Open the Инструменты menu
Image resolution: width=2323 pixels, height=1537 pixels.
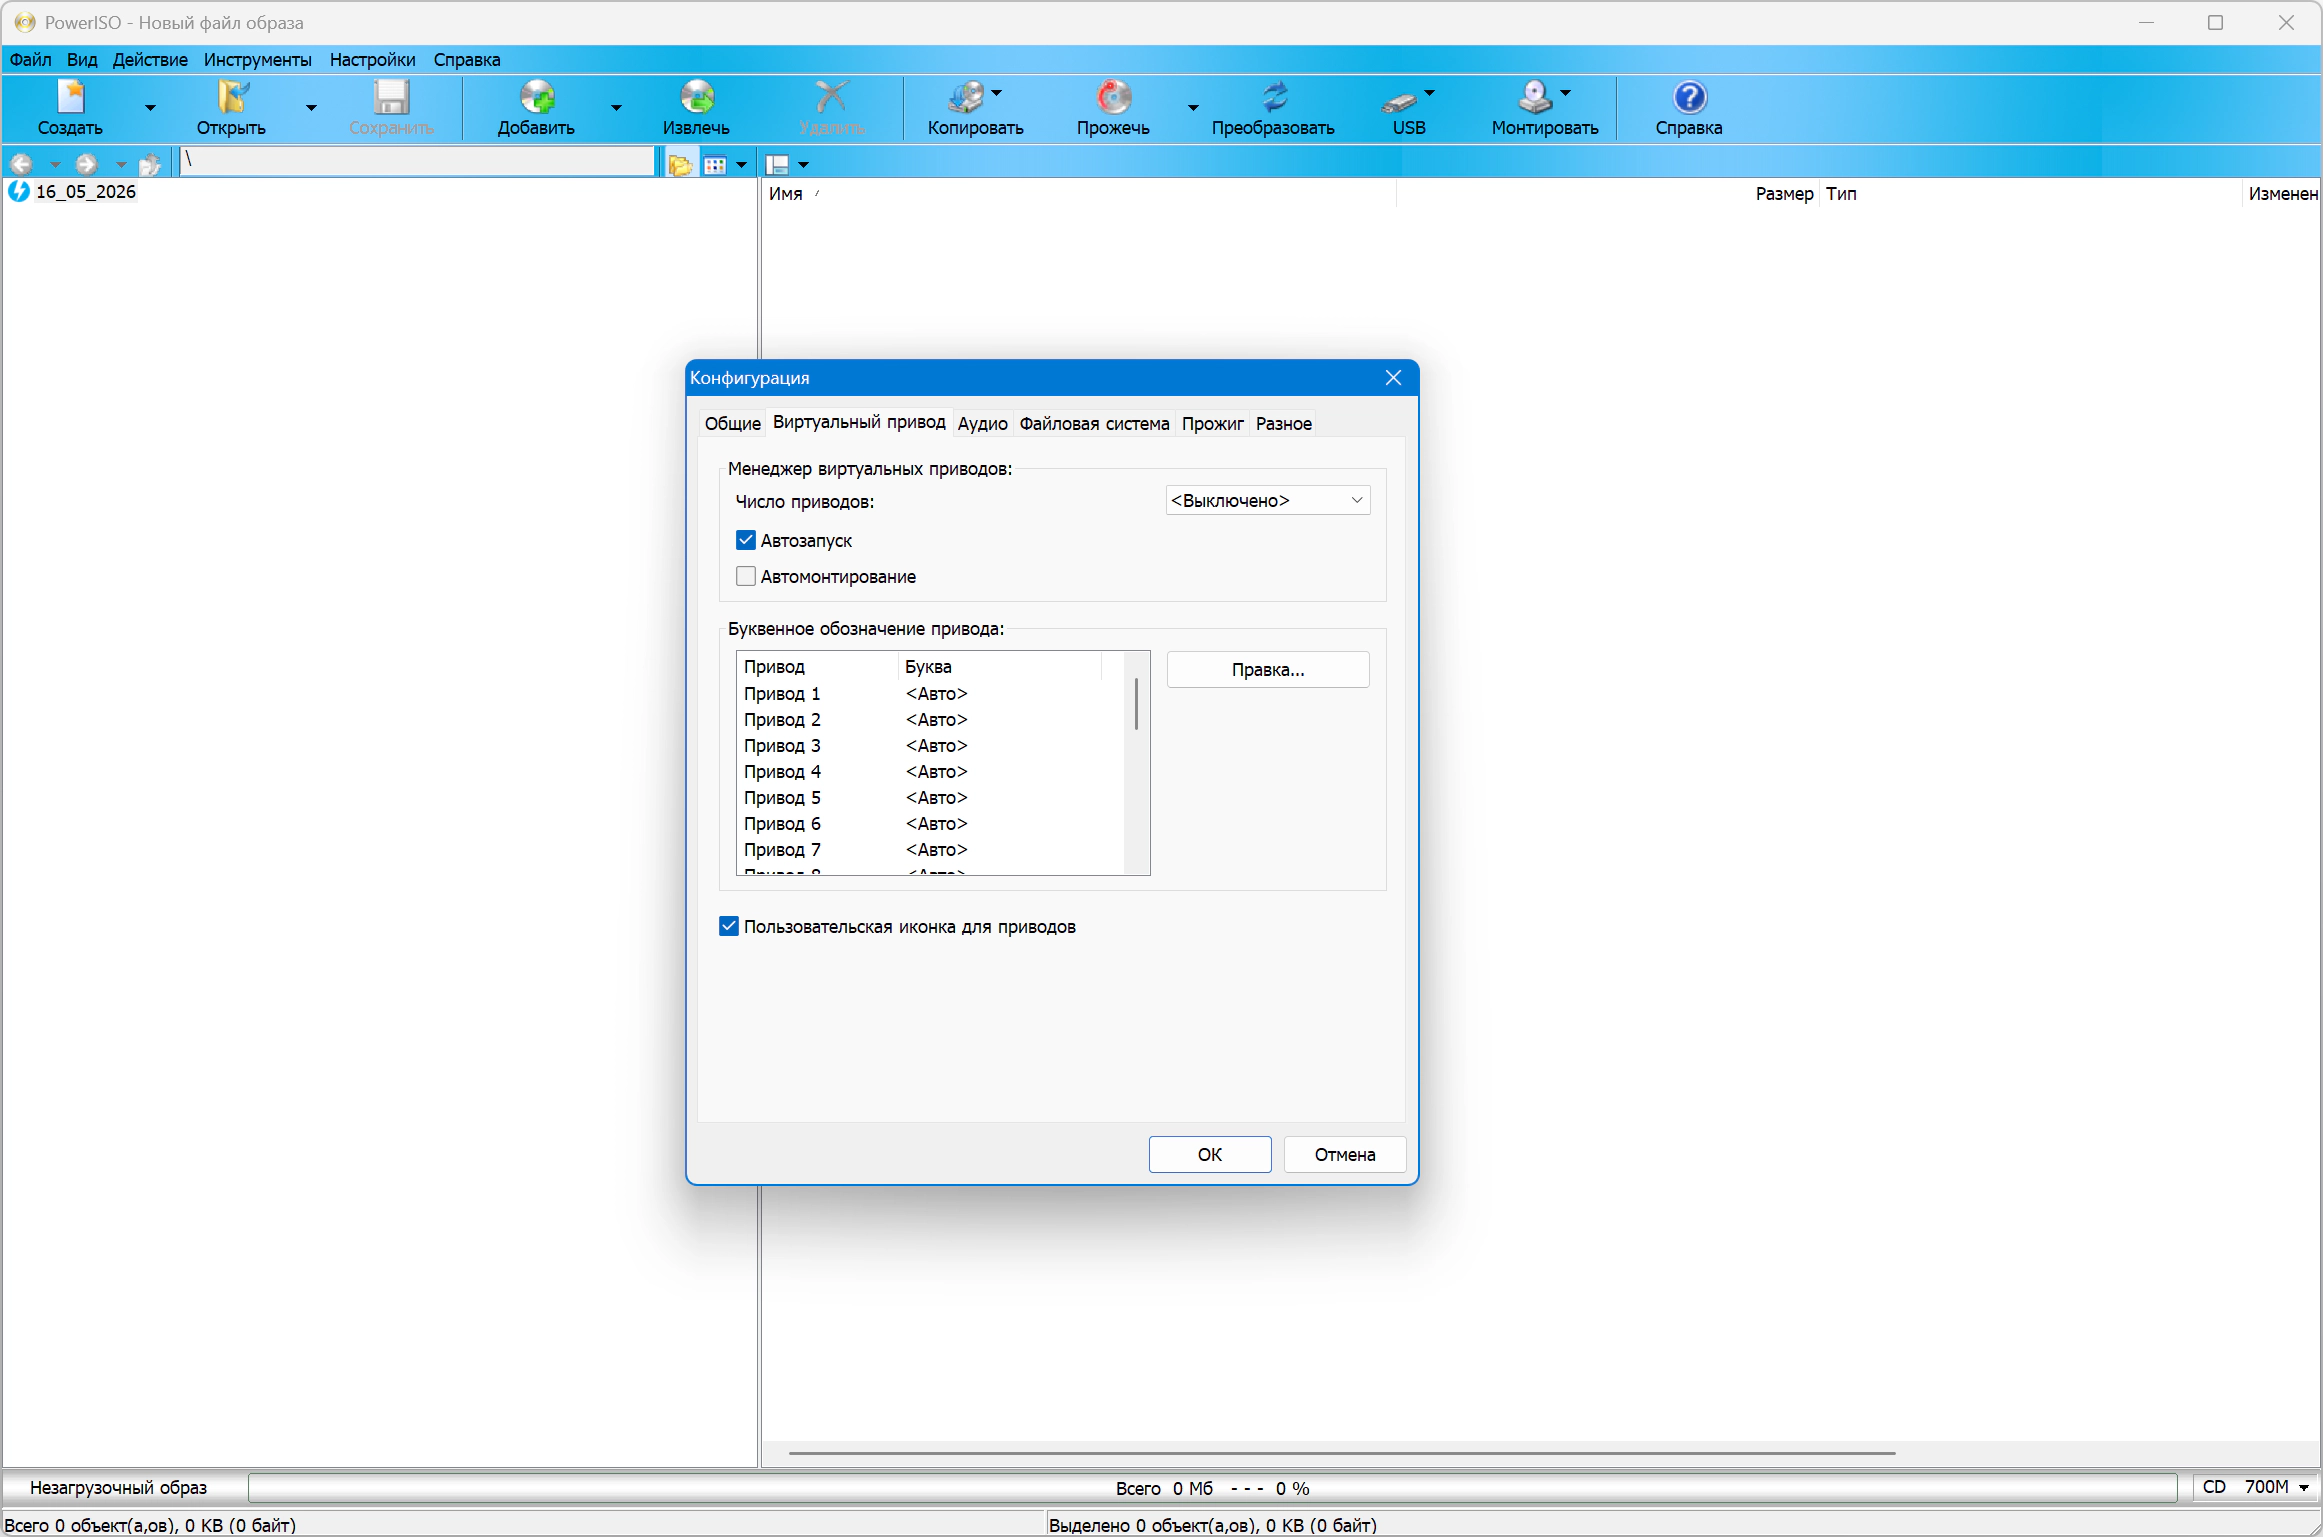click(x=257, y=59)
